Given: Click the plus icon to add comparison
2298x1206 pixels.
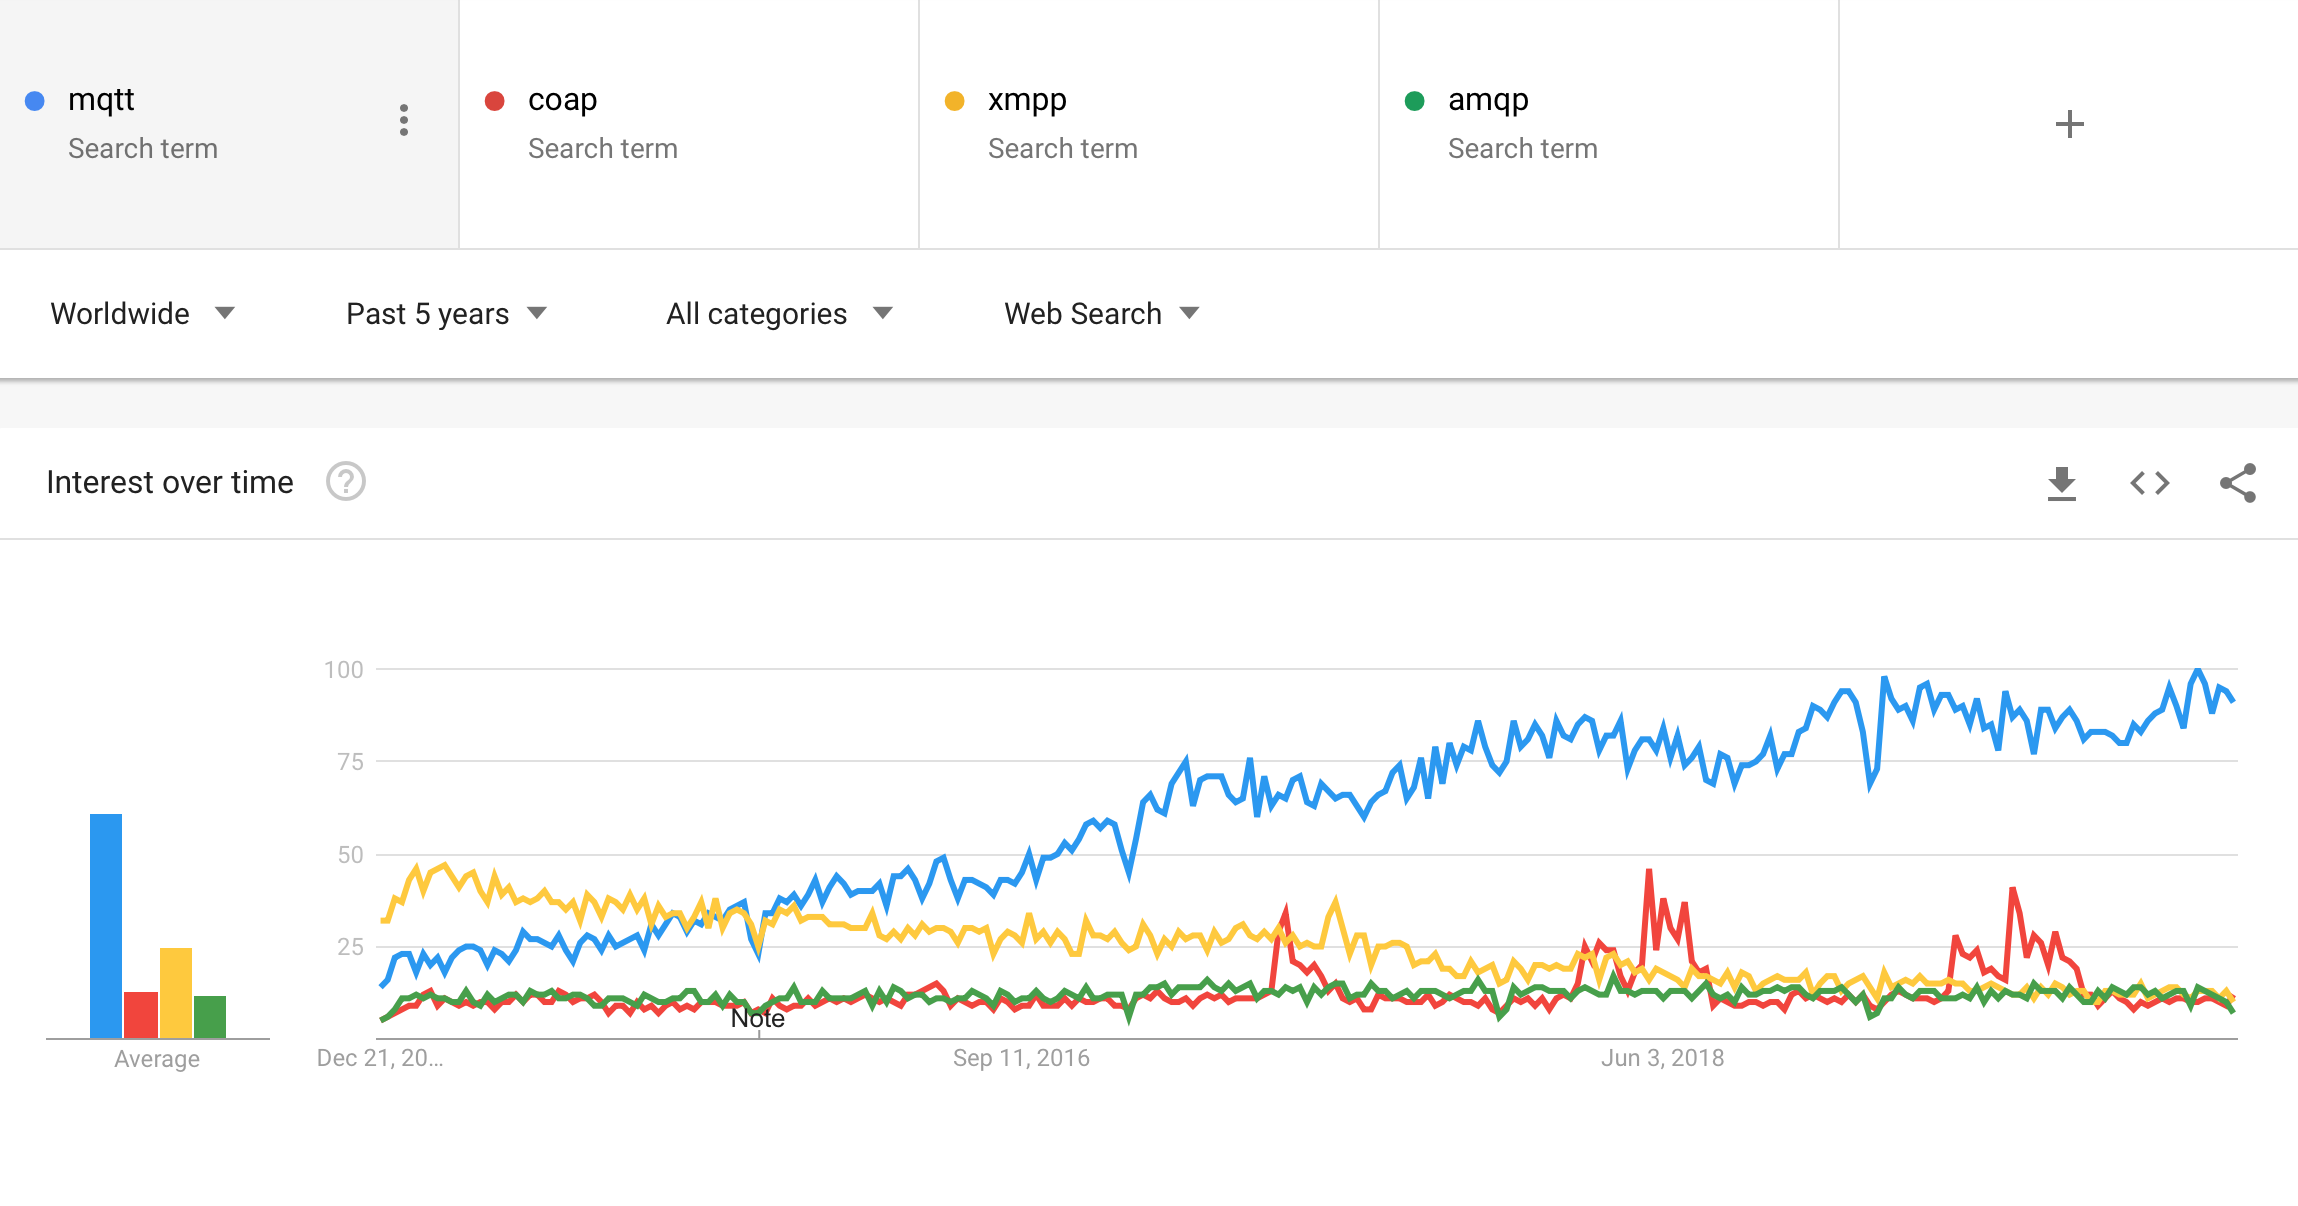Looking at the screenshot, I should [x=2069, y=124].
